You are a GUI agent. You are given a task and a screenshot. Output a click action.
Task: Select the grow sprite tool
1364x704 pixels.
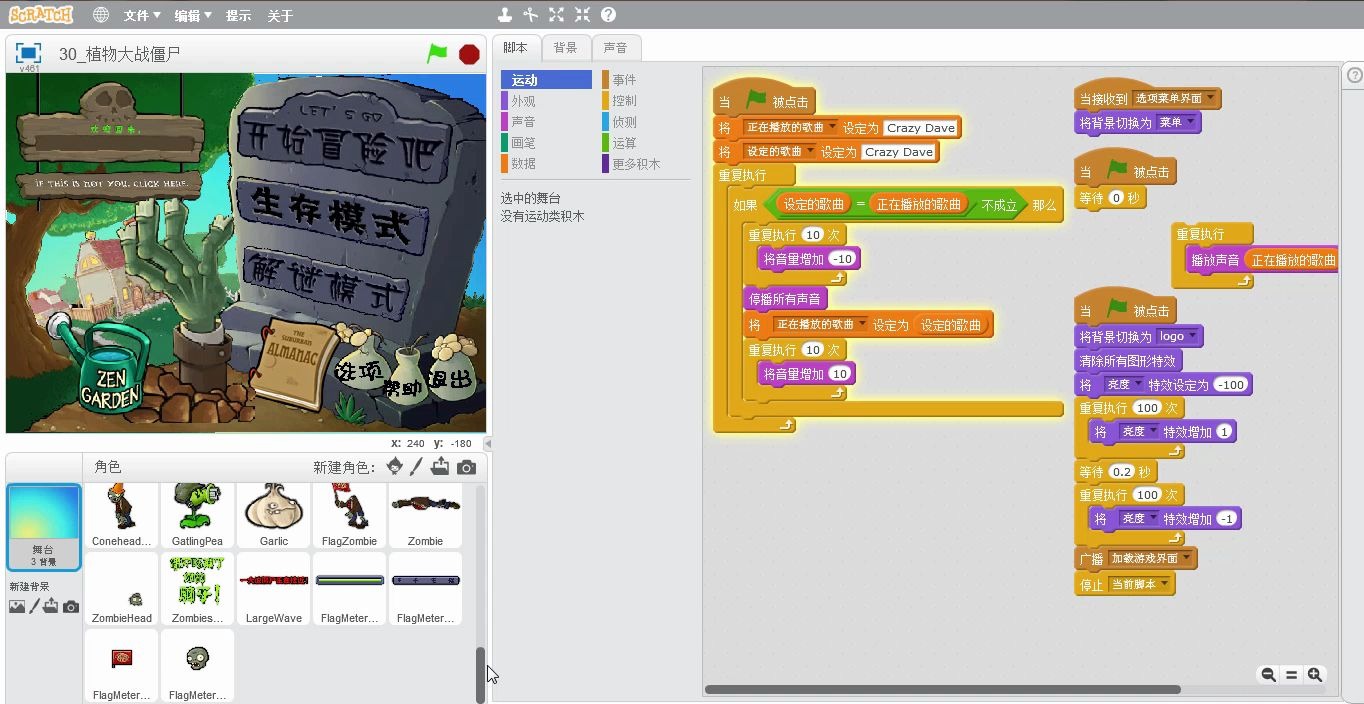tap(556, 15)
